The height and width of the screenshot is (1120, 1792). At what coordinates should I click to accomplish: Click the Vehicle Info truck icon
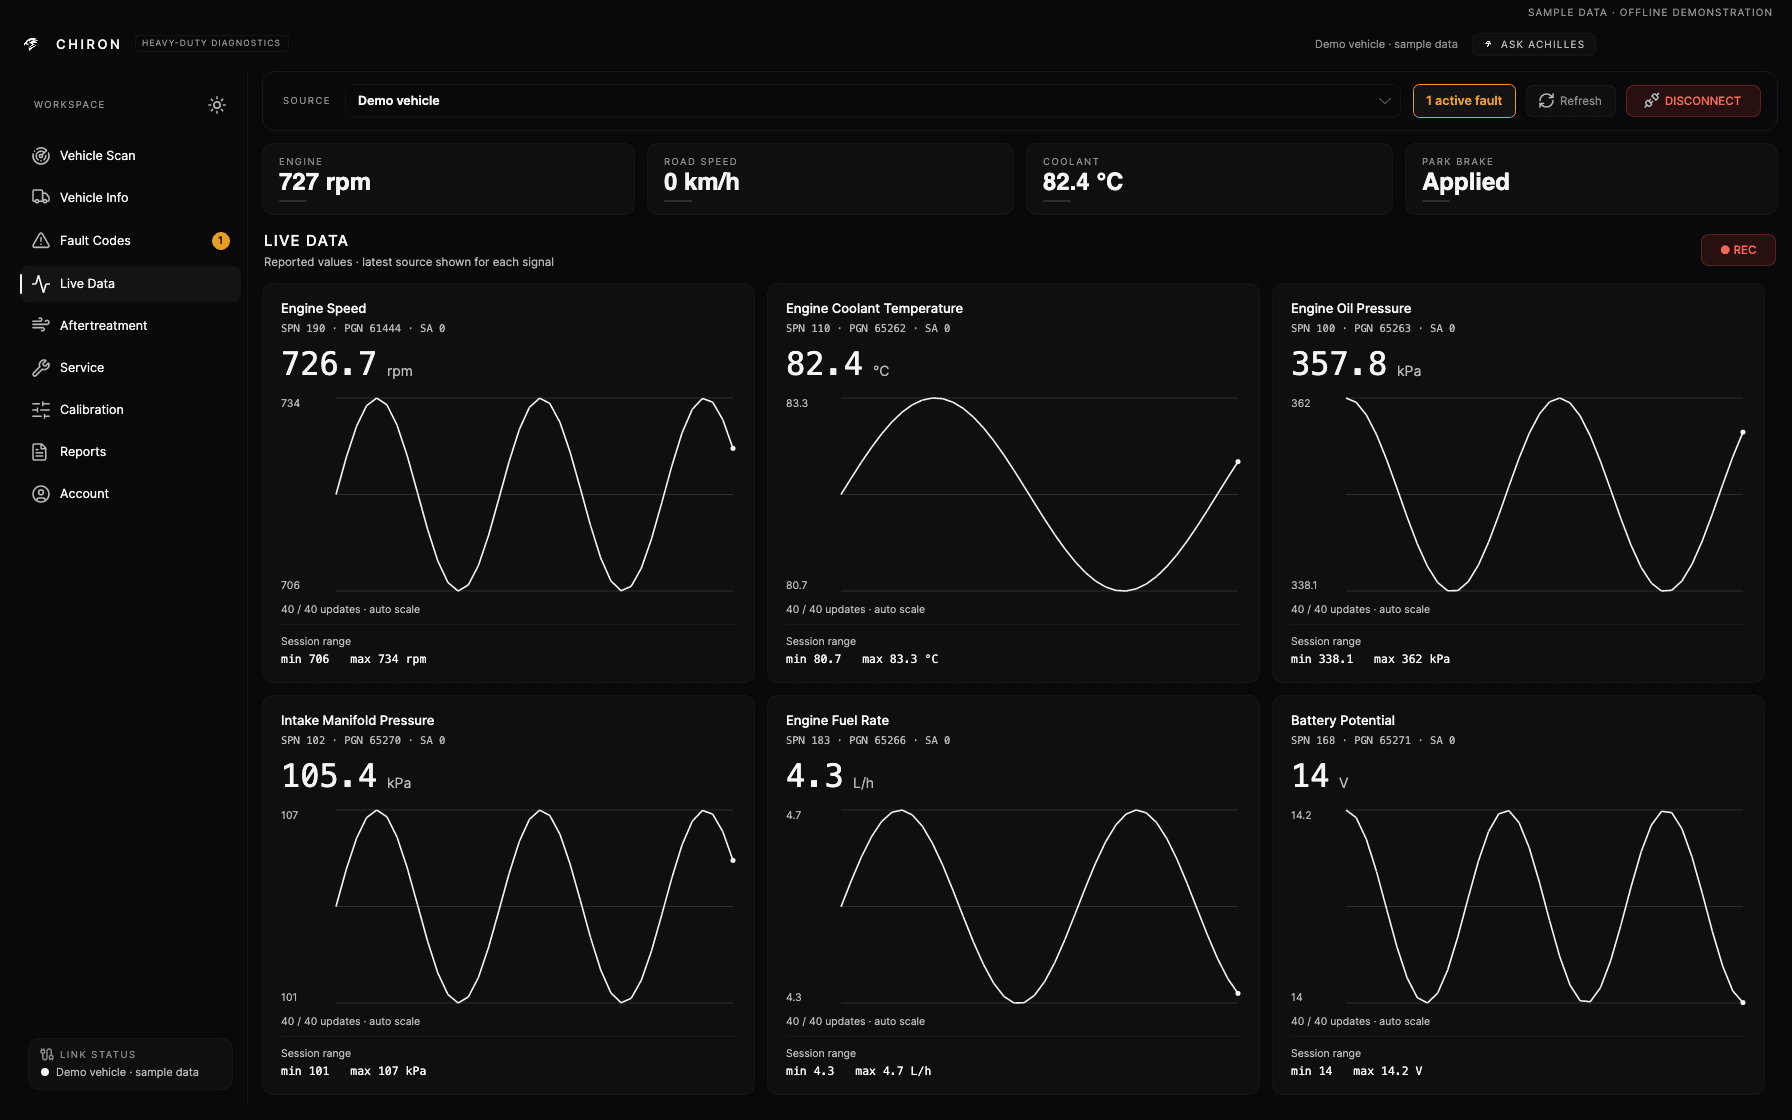[x=41, y=198]
